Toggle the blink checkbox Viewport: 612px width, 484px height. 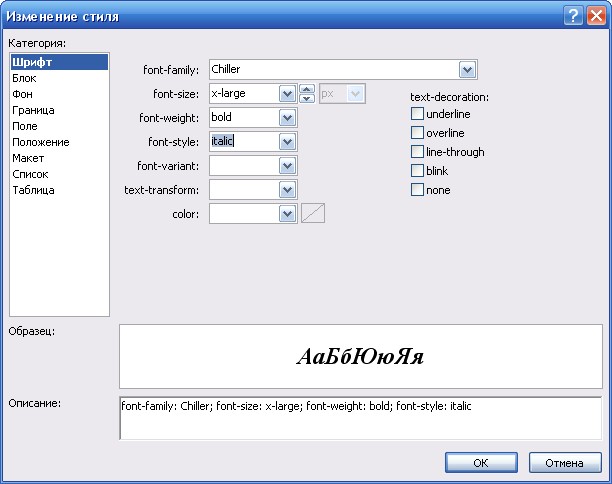pyautogui.click(x=417, y=171)
